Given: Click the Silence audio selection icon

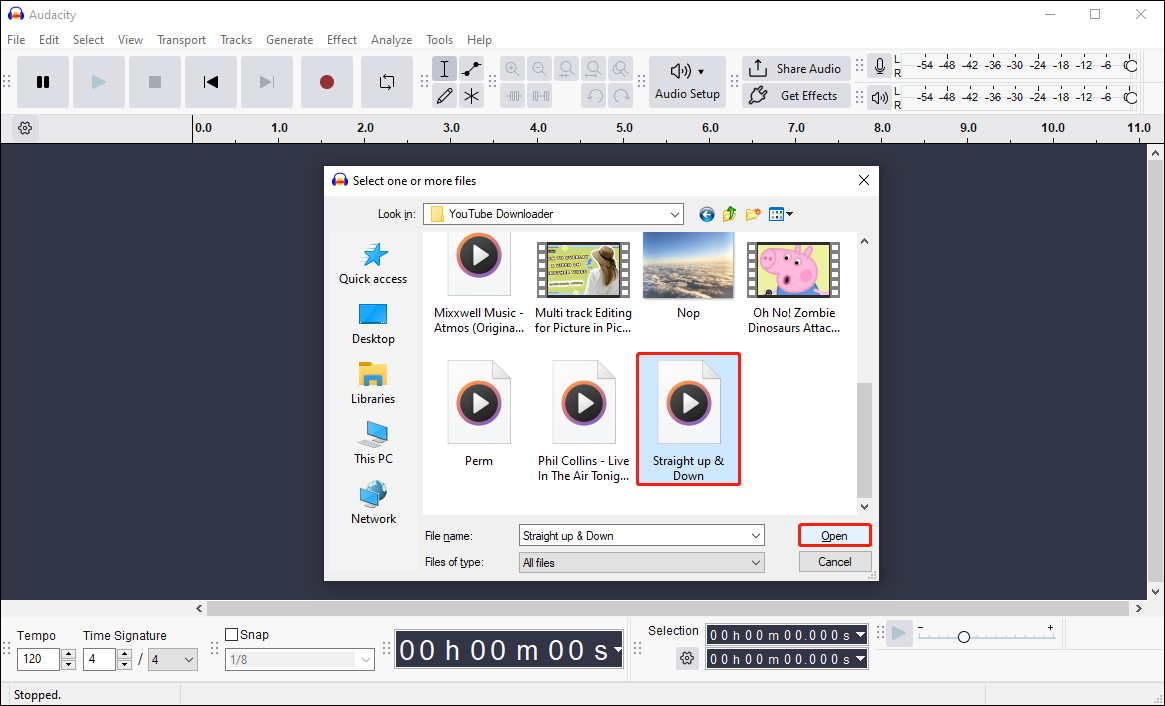Looking at the screenshot, I should pyautogui.click(x=540, y=96).
